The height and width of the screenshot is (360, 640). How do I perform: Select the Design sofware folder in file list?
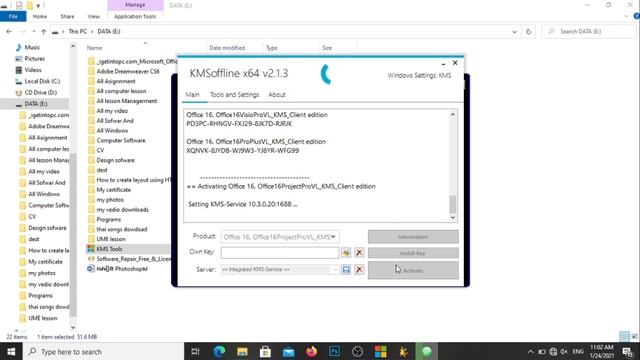tap(115, 160)
